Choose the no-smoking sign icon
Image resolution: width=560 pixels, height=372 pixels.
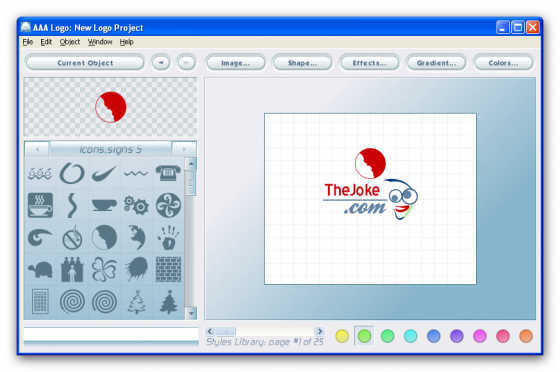(x=72, y=237)
